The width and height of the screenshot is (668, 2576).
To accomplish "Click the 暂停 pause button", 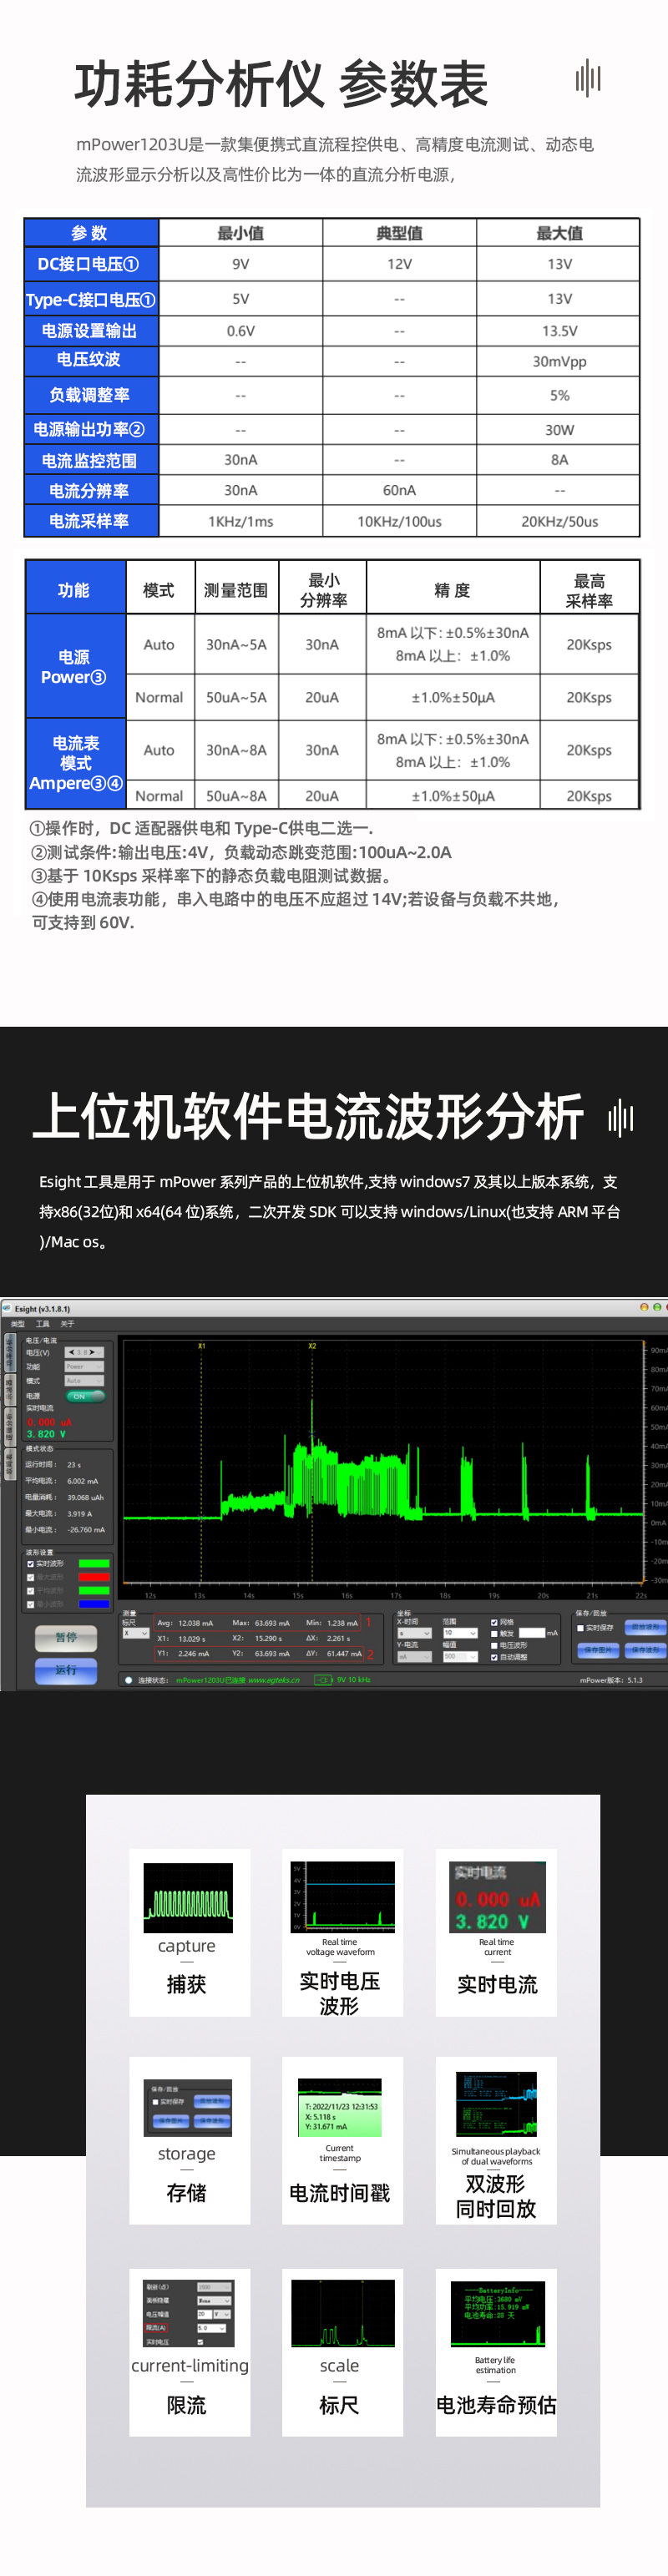I will pos(66,1637).
